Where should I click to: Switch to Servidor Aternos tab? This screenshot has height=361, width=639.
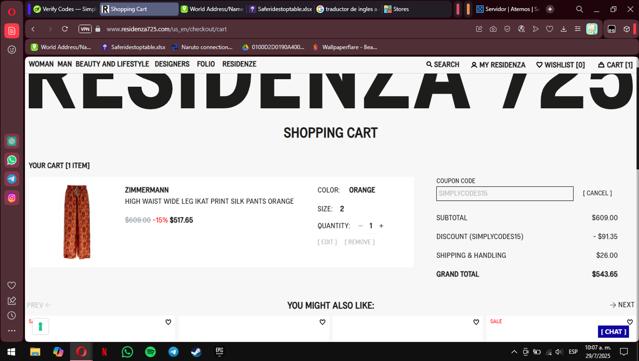[x=508, y=9]
